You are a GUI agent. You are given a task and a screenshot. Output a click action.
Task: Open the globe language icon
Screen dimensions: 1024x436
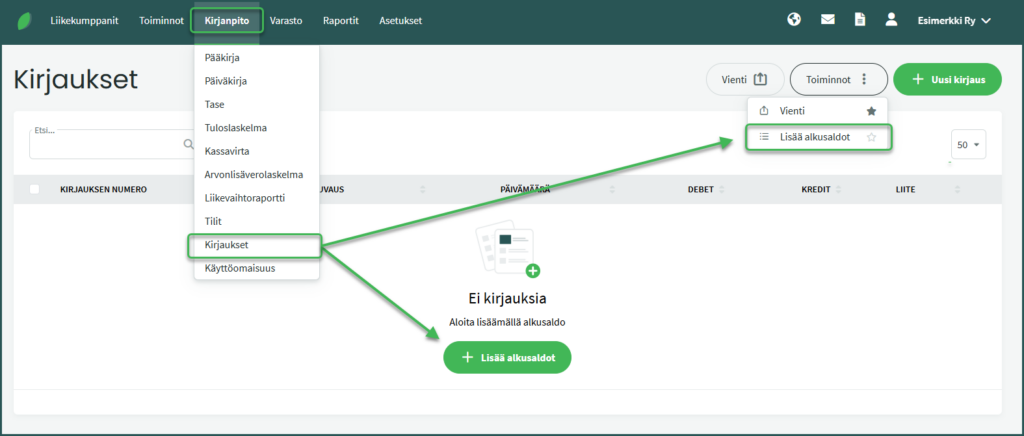click(795, 20)
